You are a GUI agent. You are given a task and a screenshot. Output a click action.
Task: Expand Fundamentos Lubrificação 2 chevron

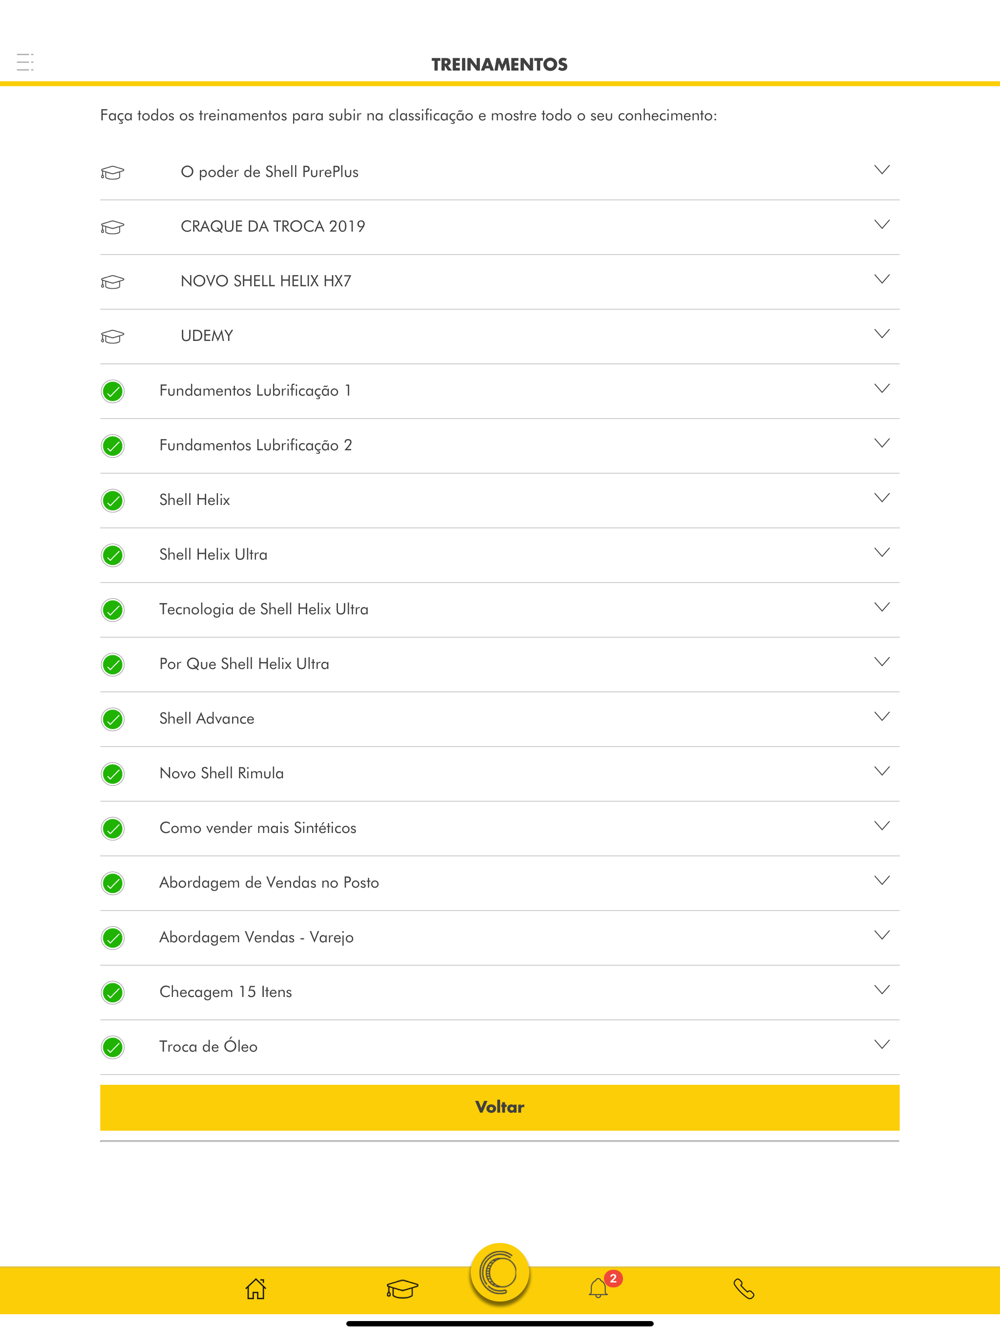[882, 443]
